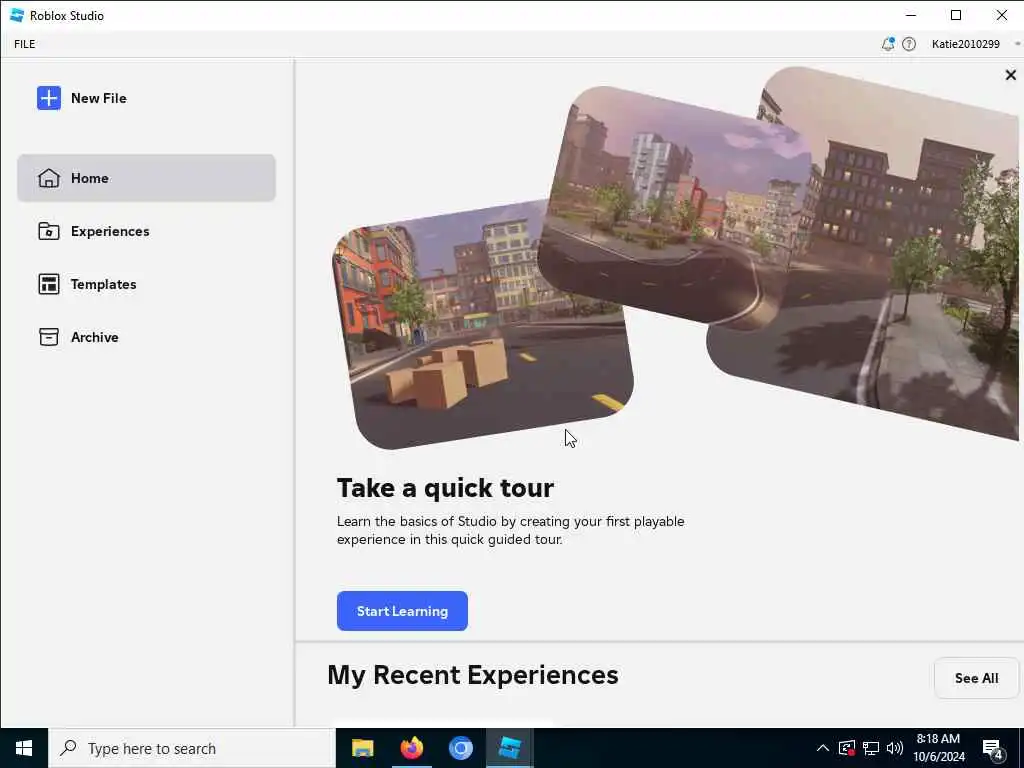The image size is (1024, 768).
Task: Minimize the Roblox Studio window
Action: (x=911, y=15)
